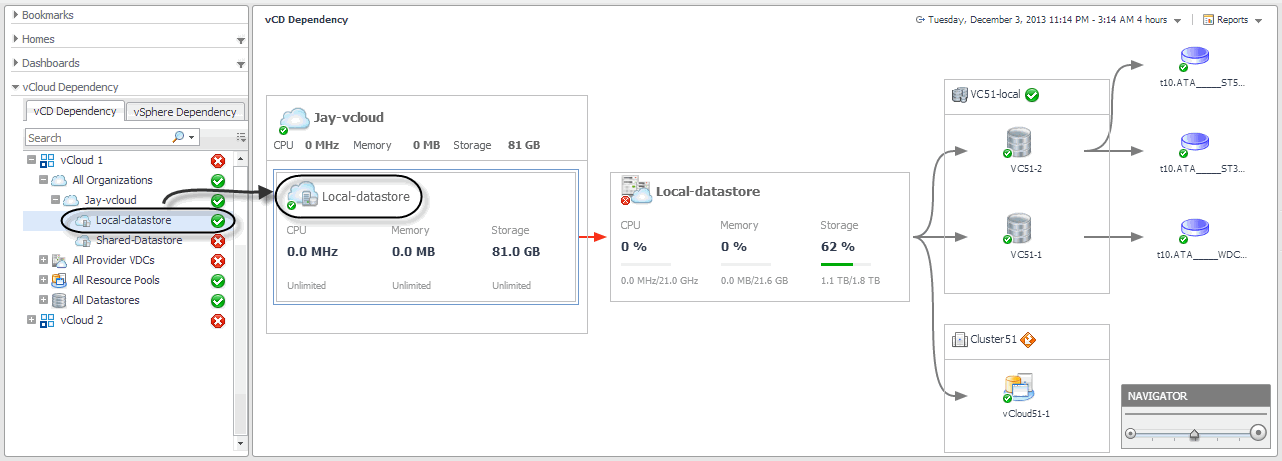Screen dimensions: 1282x461
Task: Collapse the vCloud 1 tree node
Action: [32, 160]
